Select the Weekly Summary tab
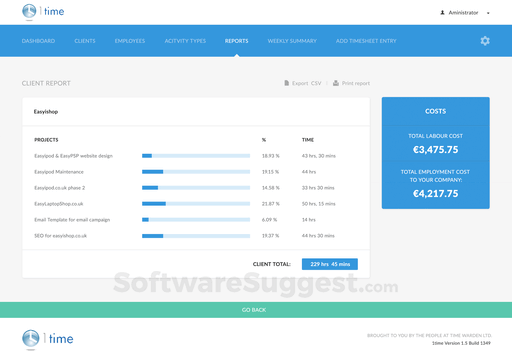Viewport: 512px width, 363px height. click(x=292, y=41)
